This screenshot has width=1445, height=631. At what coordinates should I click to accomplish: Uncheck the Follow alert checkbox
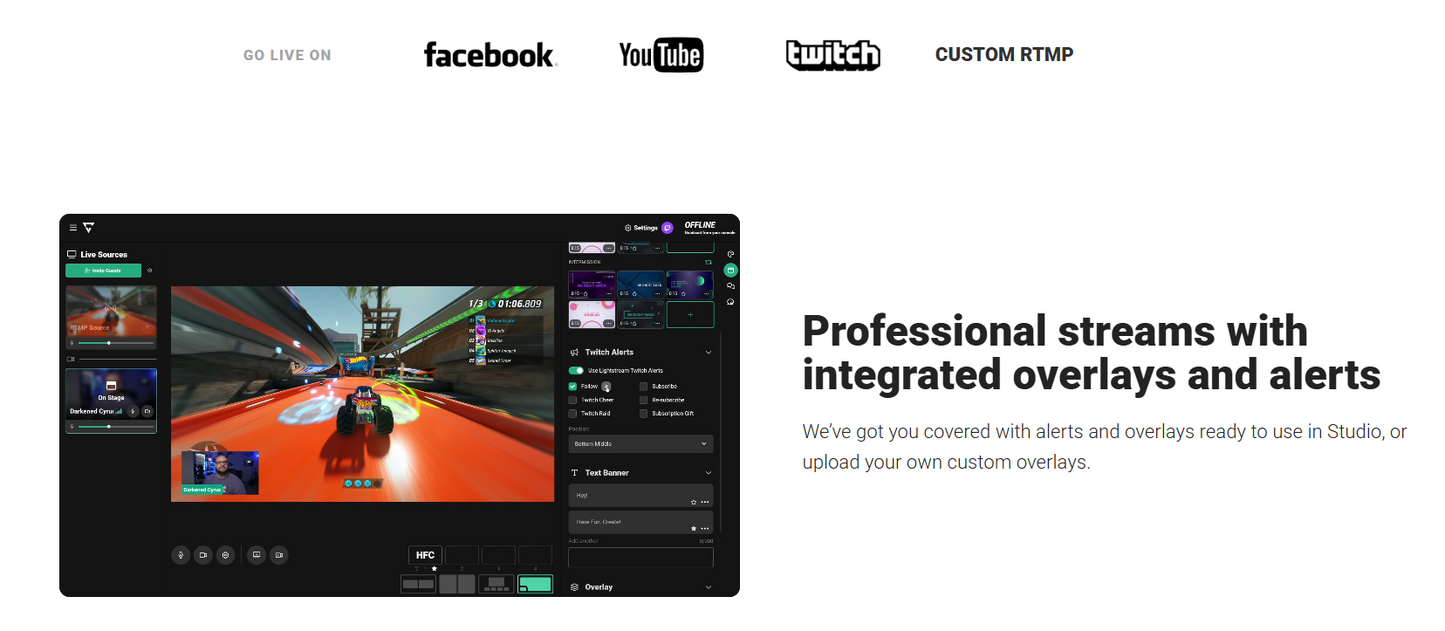573,386
